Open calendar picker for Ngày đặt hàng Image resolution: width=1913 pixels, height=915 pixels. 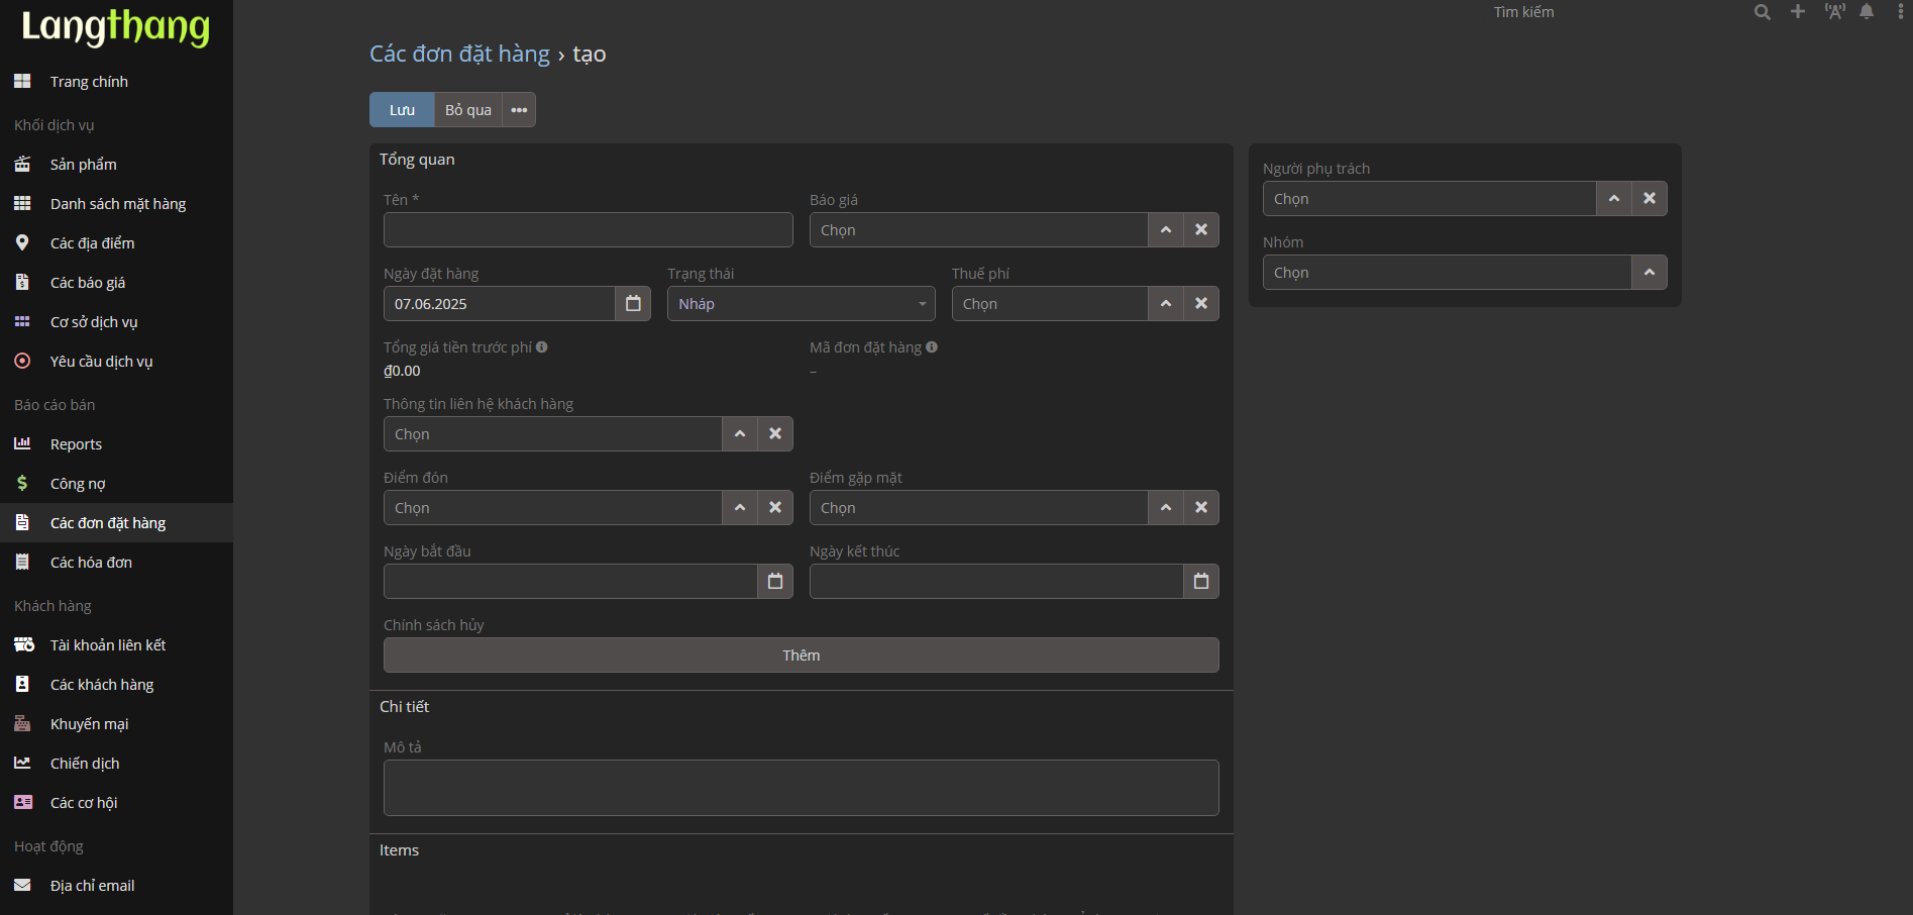tap(633, 304)
